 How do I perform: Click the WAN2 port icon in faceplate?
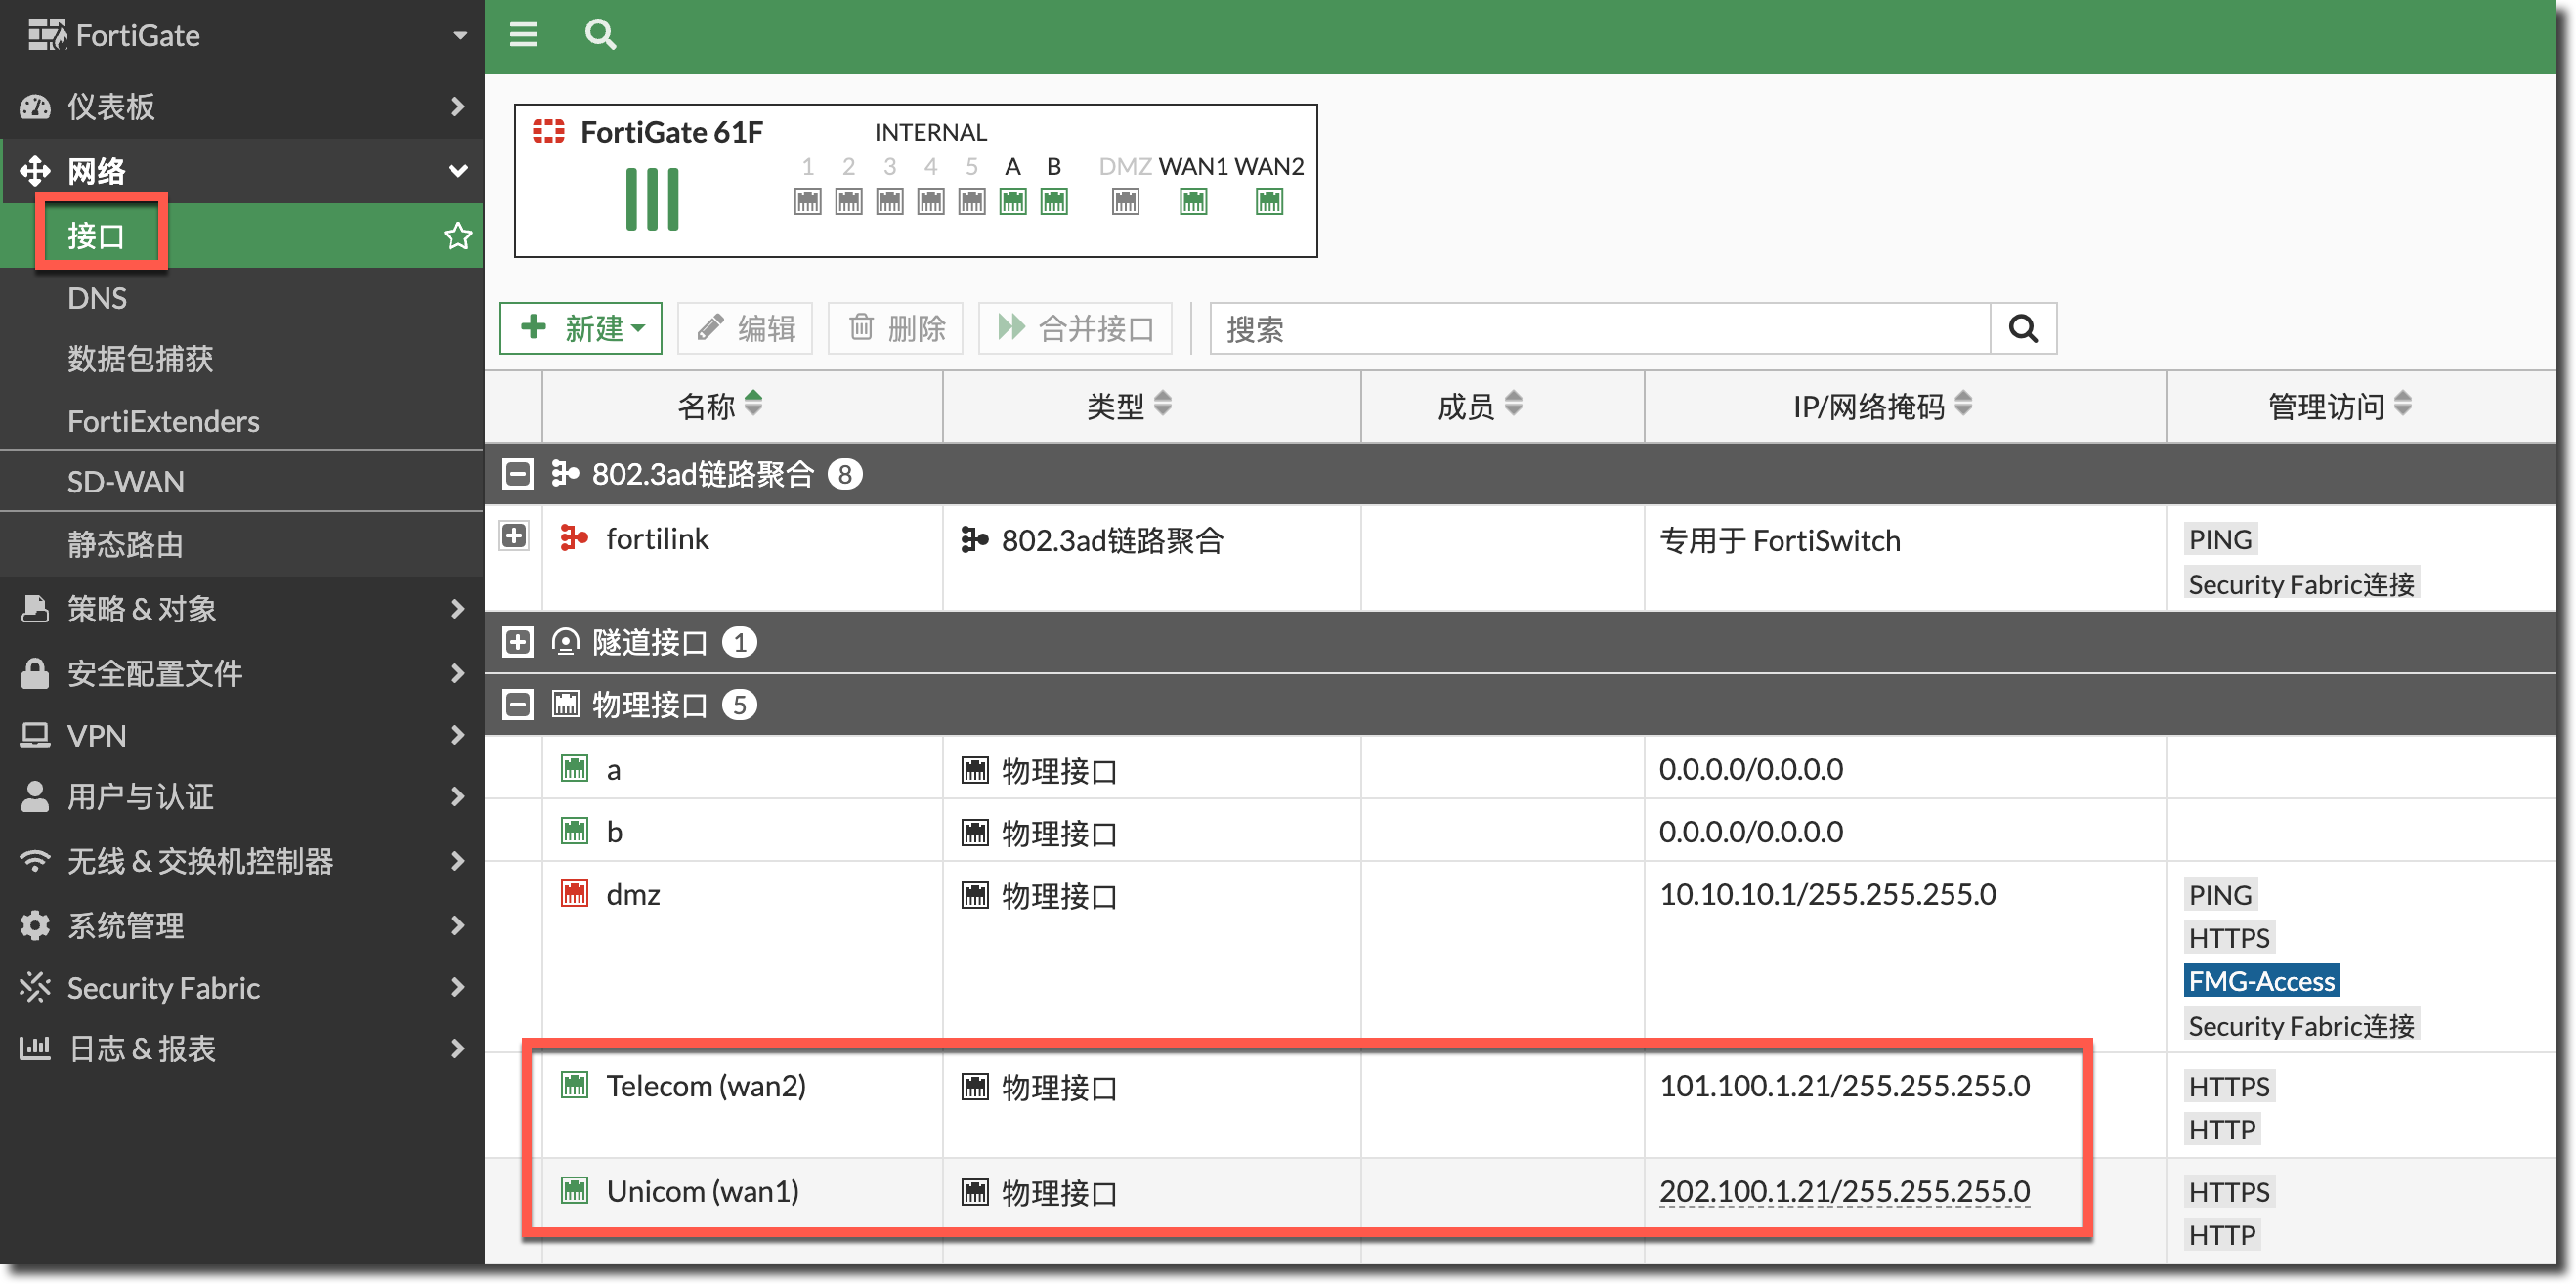pos(1269,202)
